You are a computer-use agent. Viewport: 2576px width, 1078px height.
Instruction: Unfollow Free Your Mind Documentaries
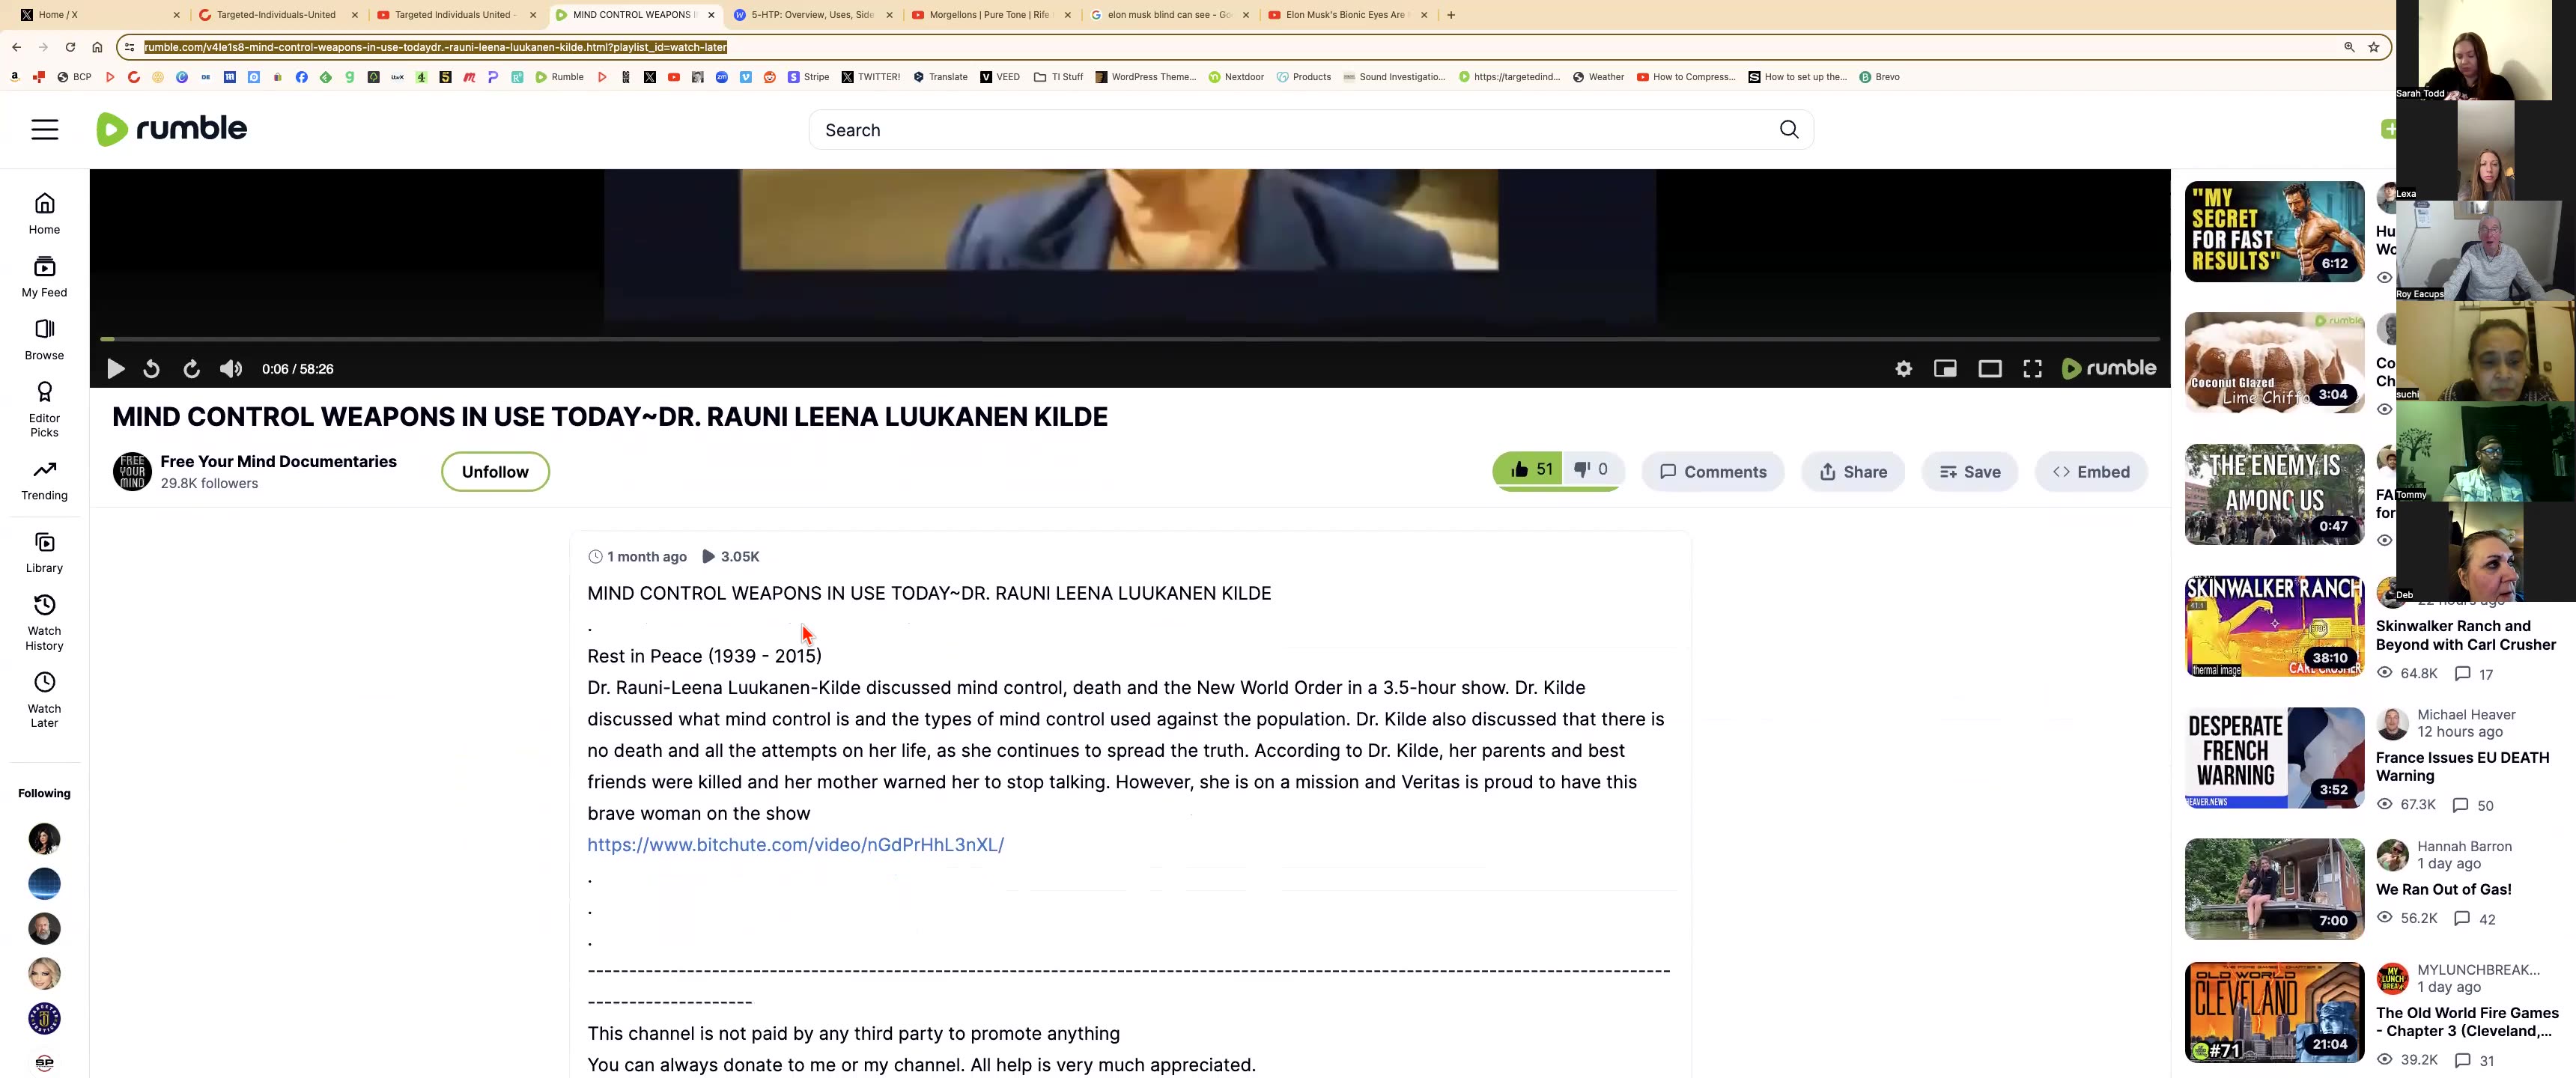pyautogui.click(x=495, y=472)
